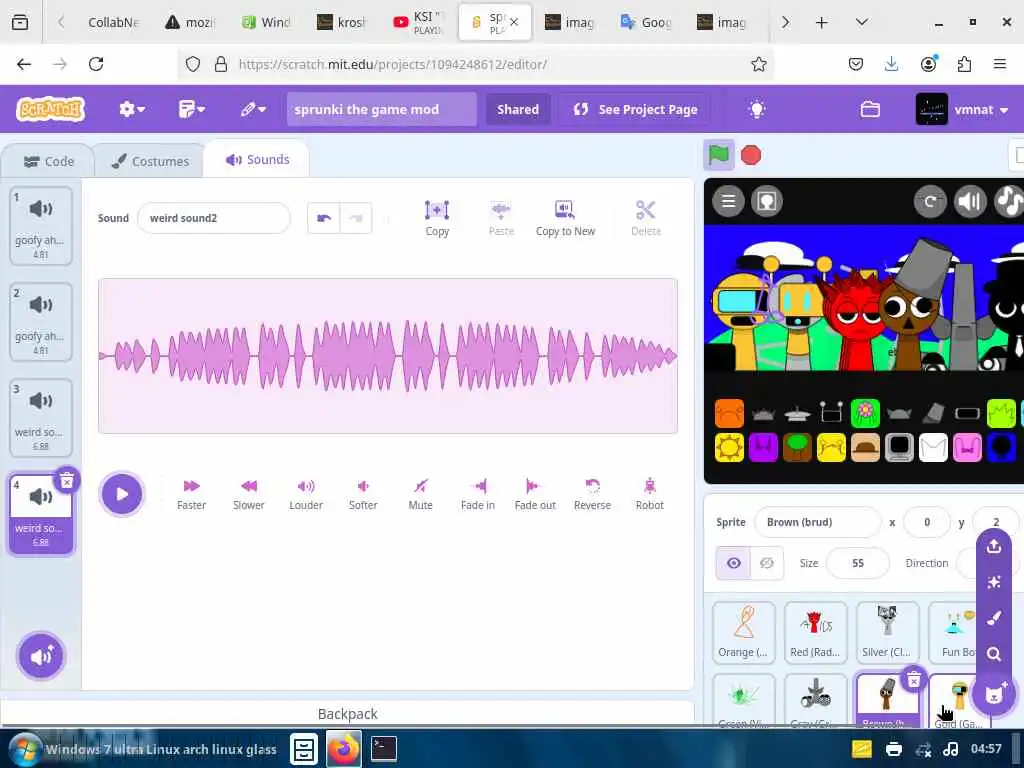Open the File menu dropdown
1024x768 pixels.
(191, 109)
